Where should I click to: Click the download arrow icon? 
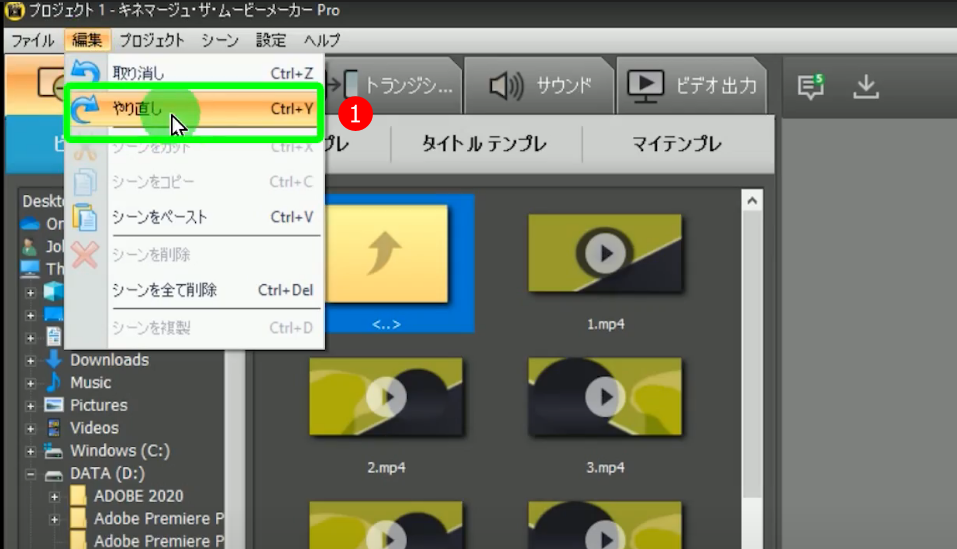coord(865,87)
